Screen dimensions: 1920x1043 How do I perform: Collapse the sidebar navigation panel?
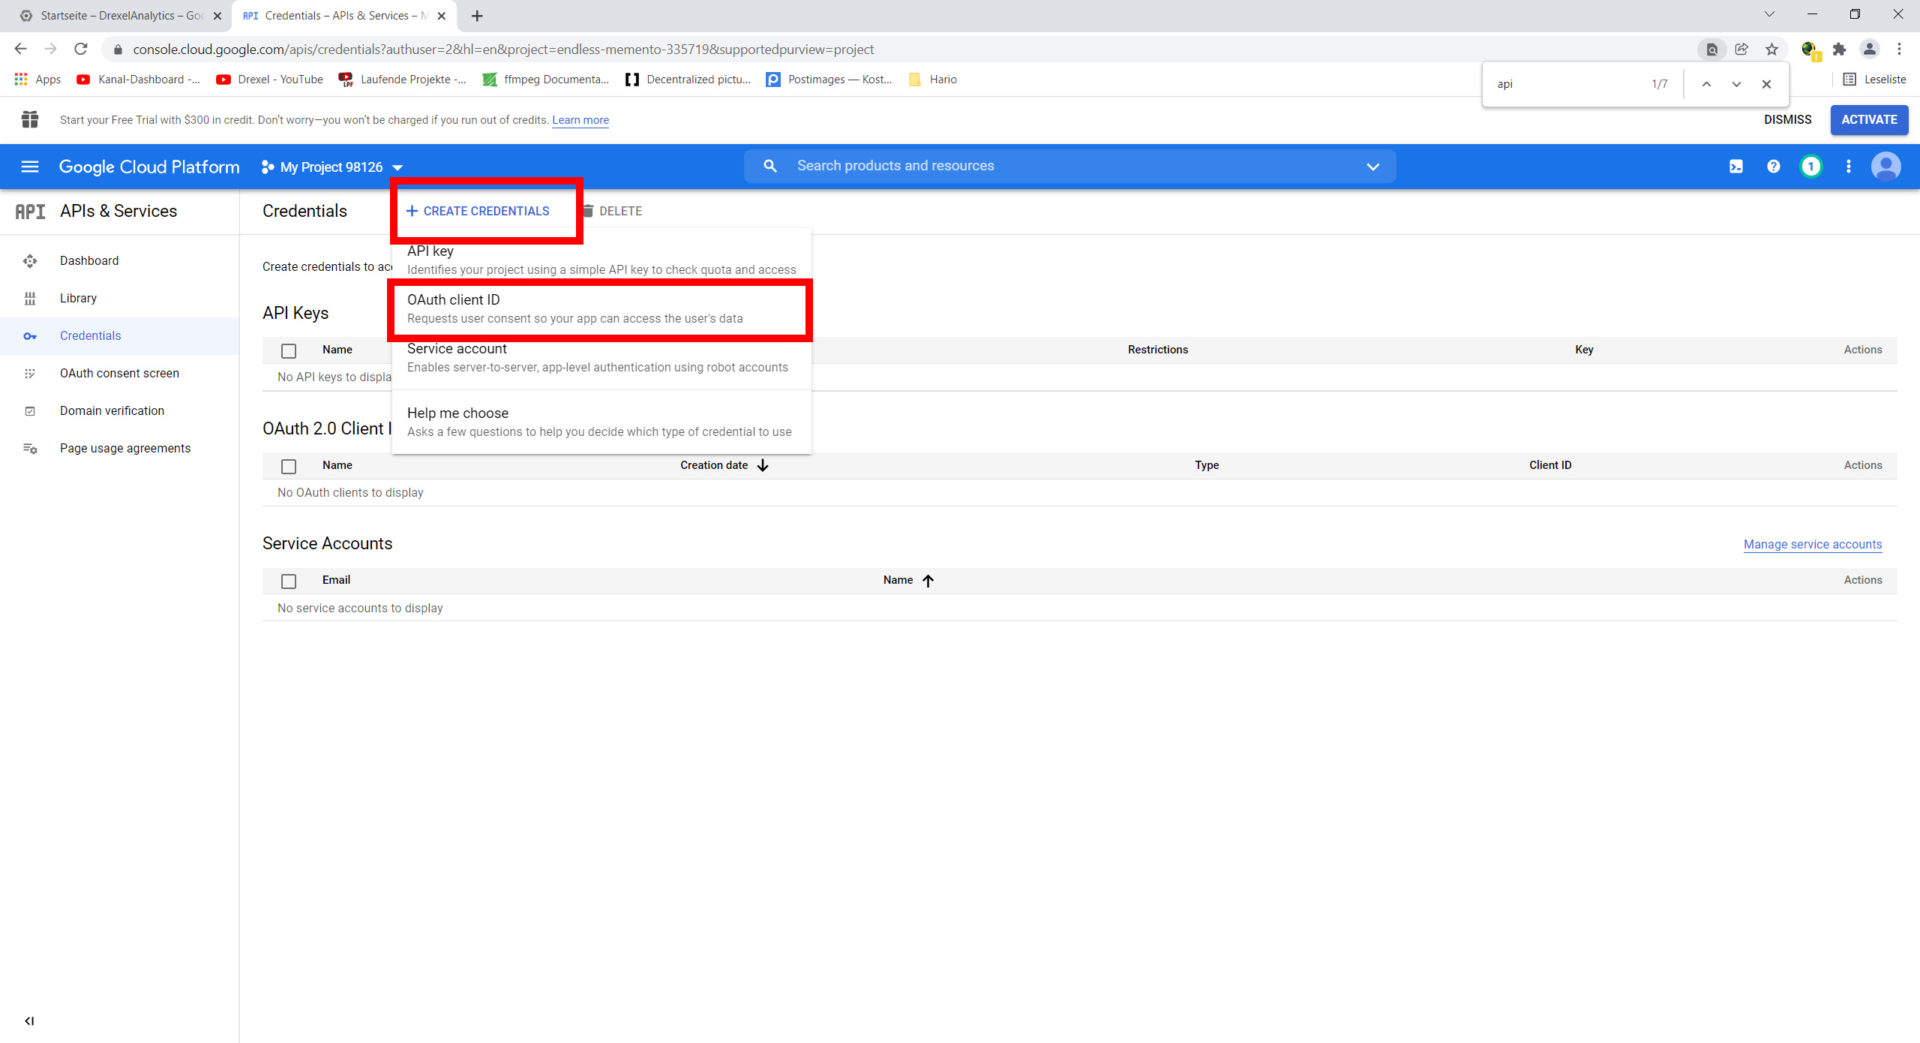point(29,1021)
